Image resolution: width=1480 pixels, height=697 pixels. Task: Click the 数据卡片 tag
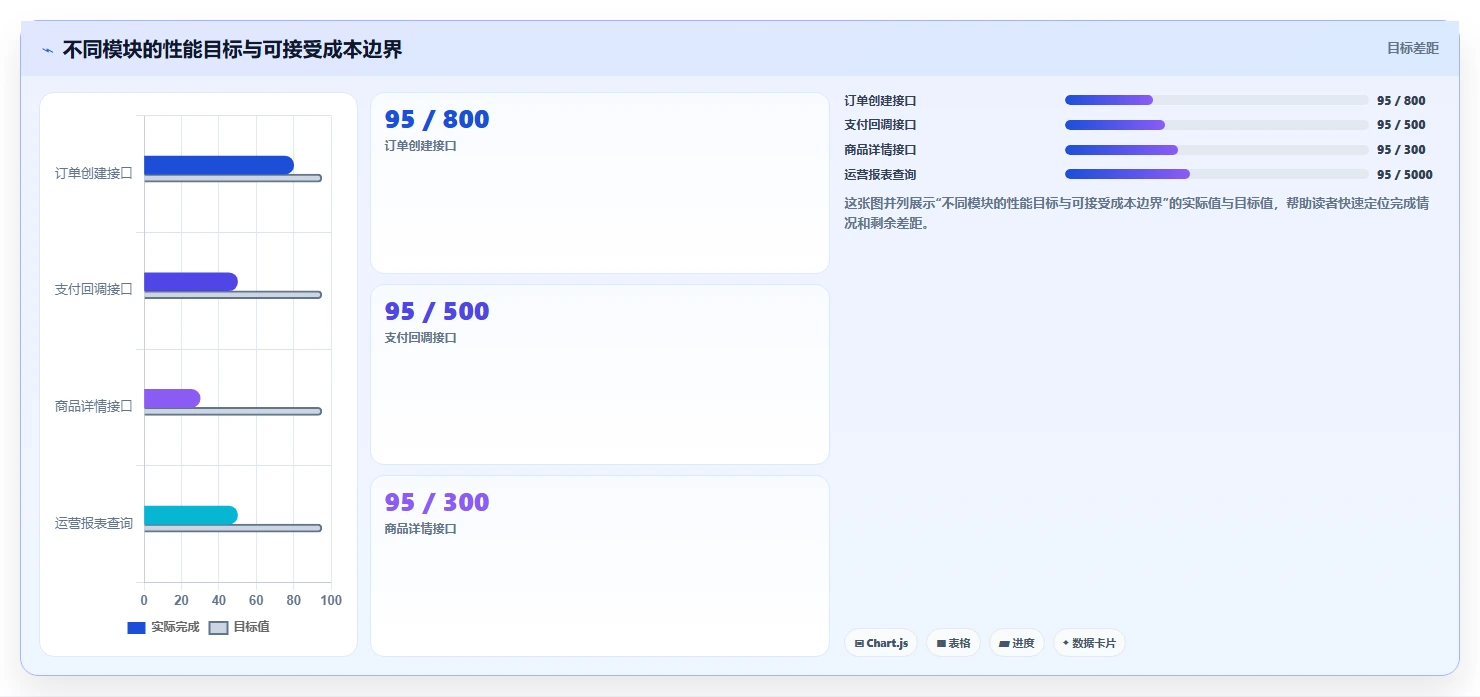coord(1089,643)
